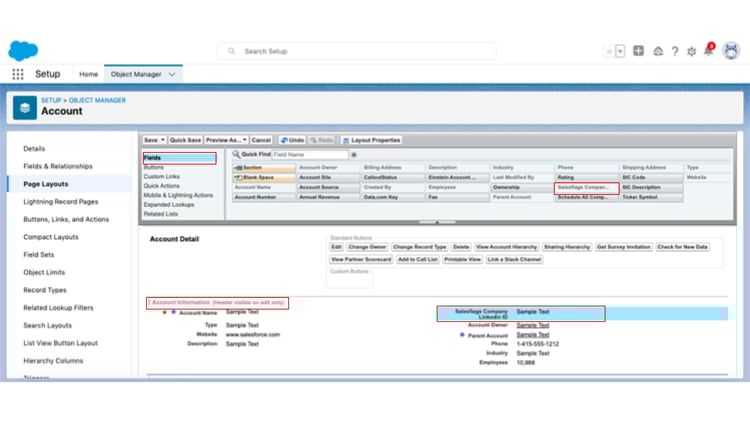The height and width of the screenshot is (421, 750).
Task: Collapse the palette using the bottom handle
Action: pos(437,222)
